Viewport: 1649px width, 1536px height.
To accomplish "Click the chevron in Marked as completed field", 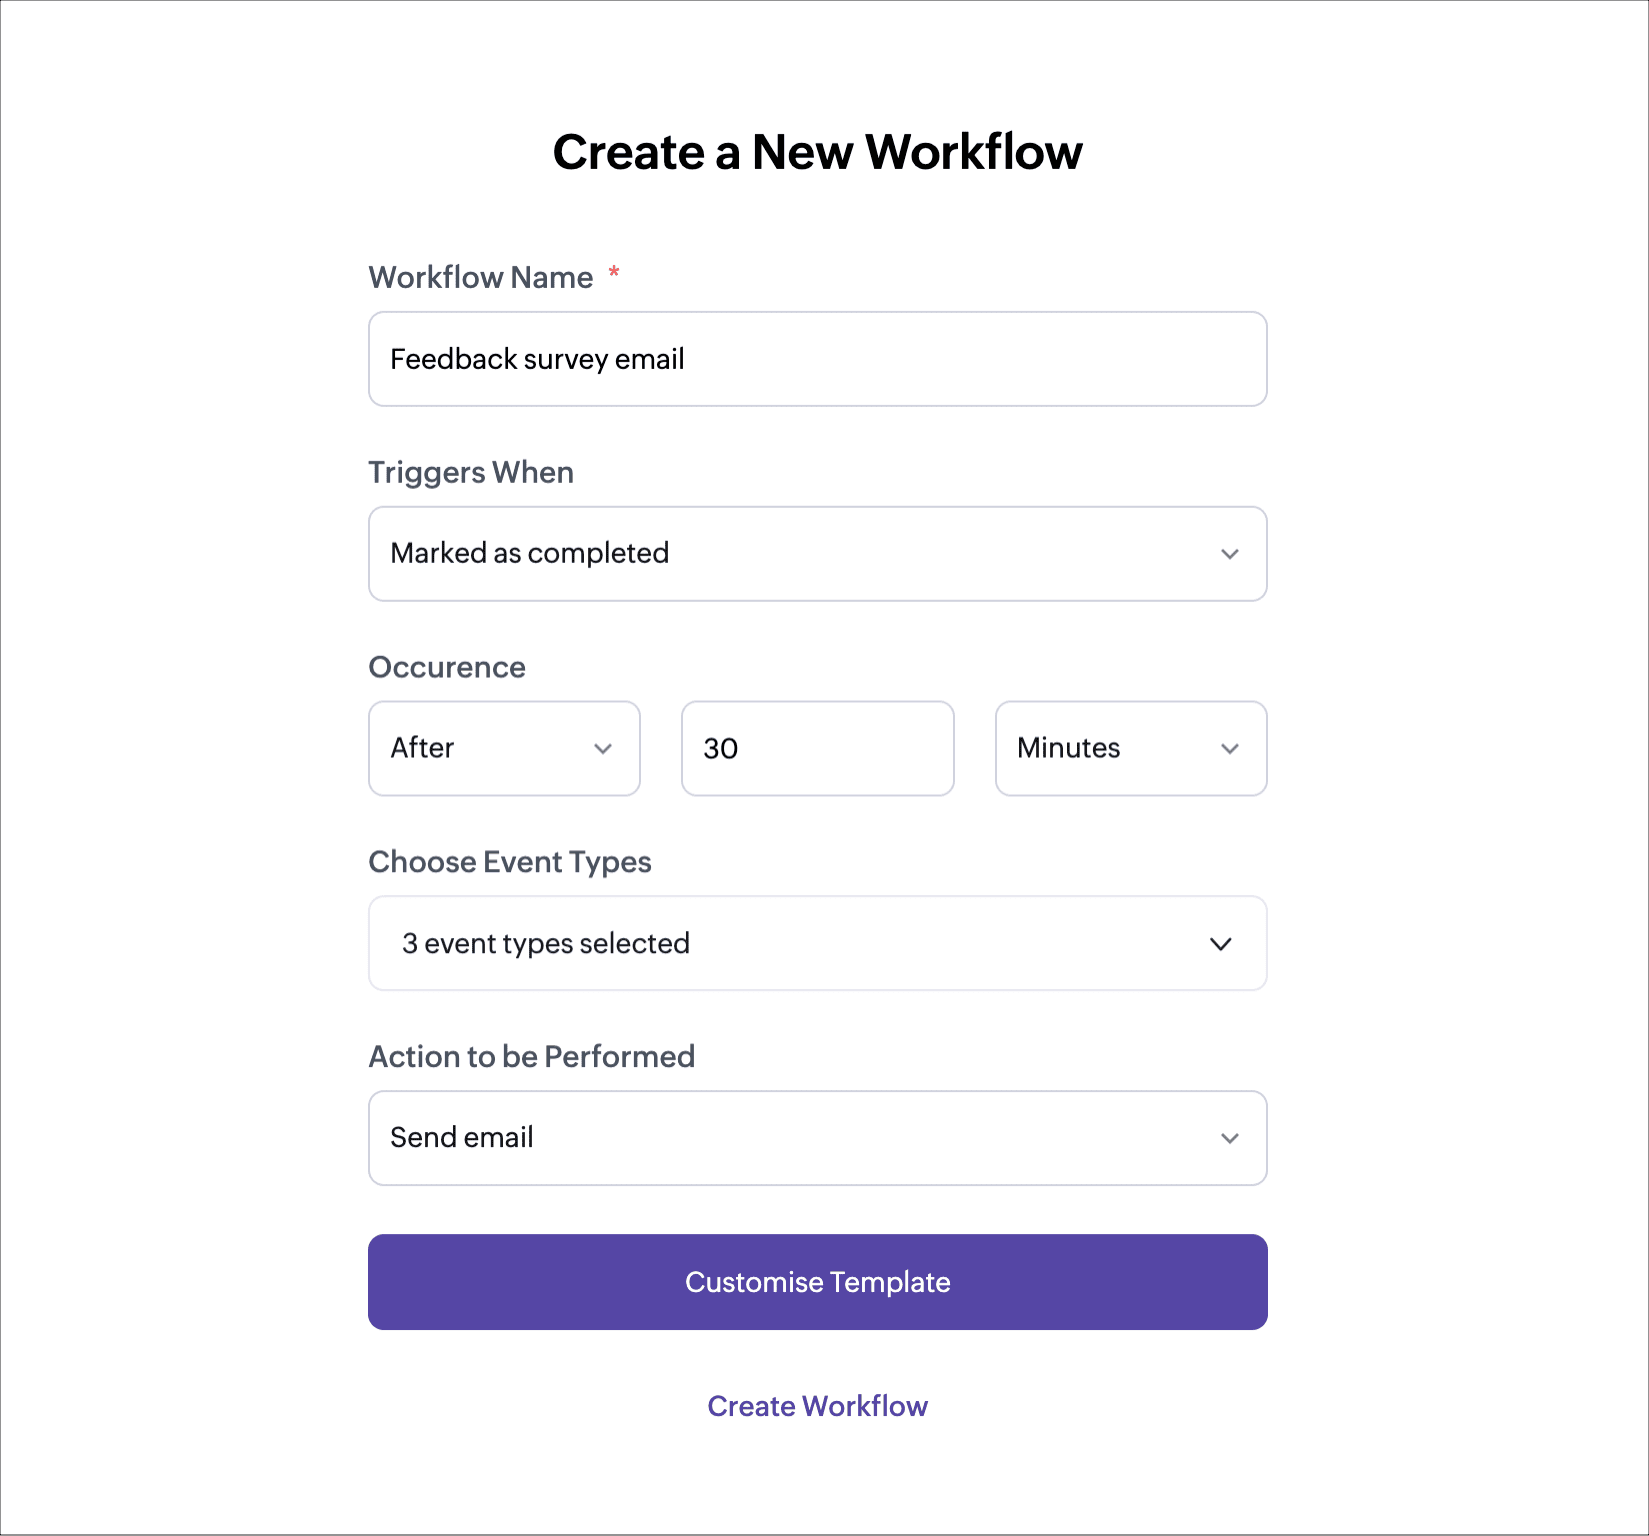I will tap(1230, 554).
